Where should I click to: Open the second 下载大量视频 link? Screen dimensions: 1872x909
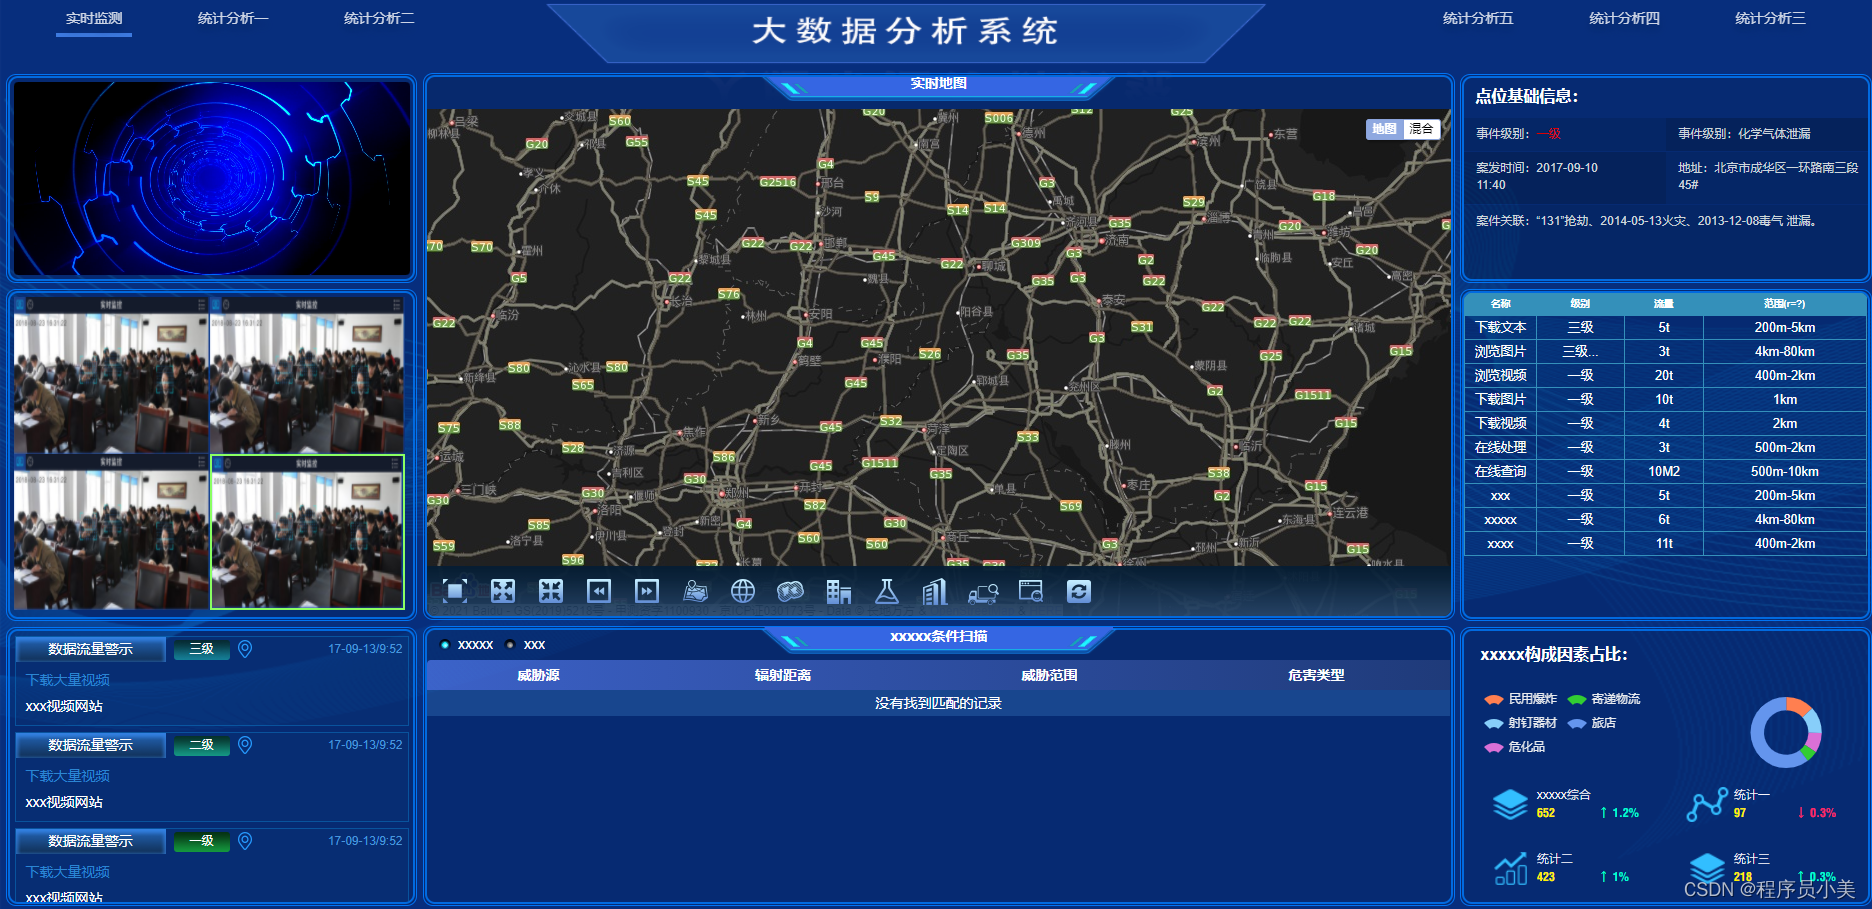coord(68,776)
